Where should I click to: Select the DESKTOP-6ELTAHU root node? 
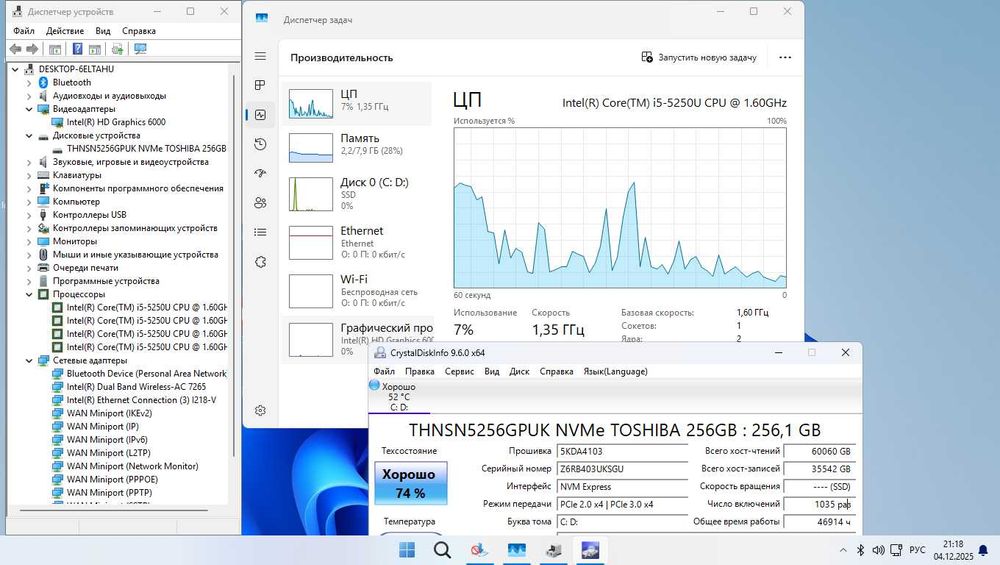pyautogui.click(x=76, y=69)
